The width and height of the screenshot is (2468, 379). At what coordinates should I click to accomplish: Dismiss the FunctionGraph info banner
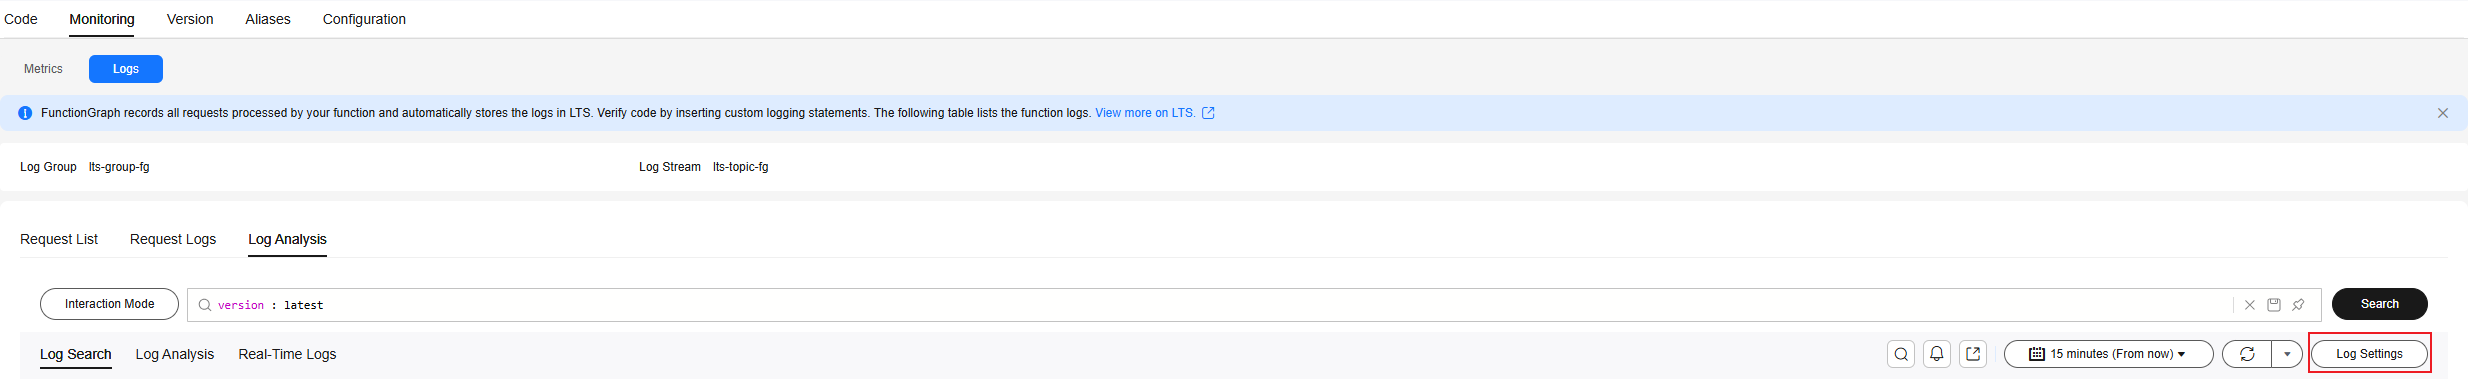point(2443,113)
